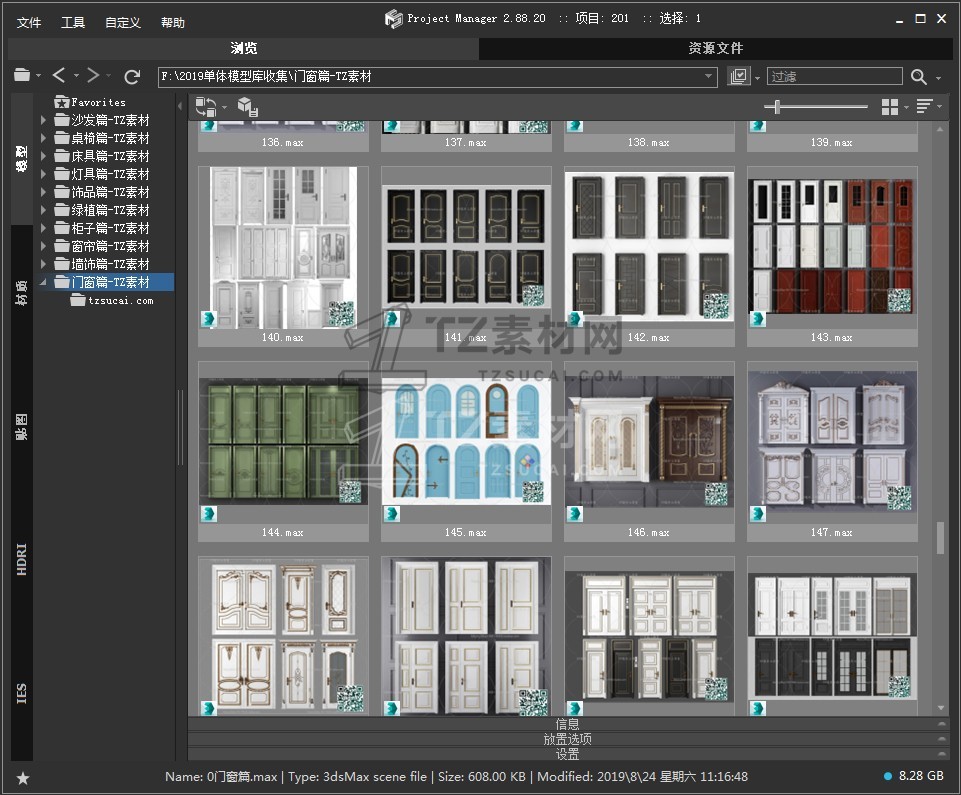
Task: Switch to the 资源文件 tab
Action: (x=716, y=48)
